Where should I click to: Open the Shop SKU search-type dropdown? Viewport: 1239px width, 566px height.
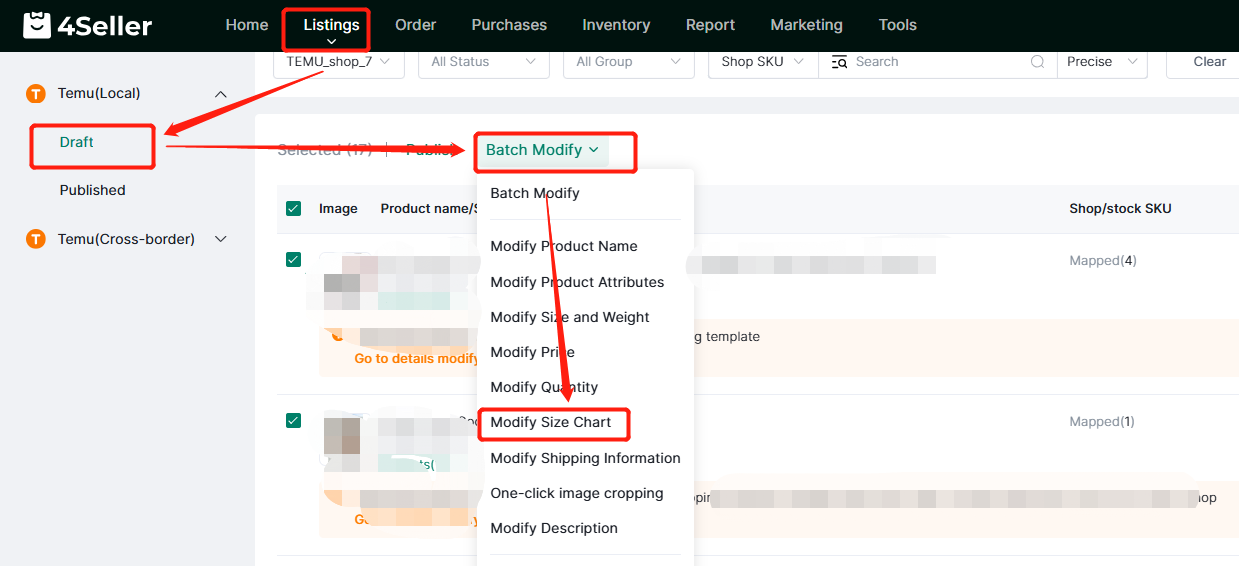763,62
